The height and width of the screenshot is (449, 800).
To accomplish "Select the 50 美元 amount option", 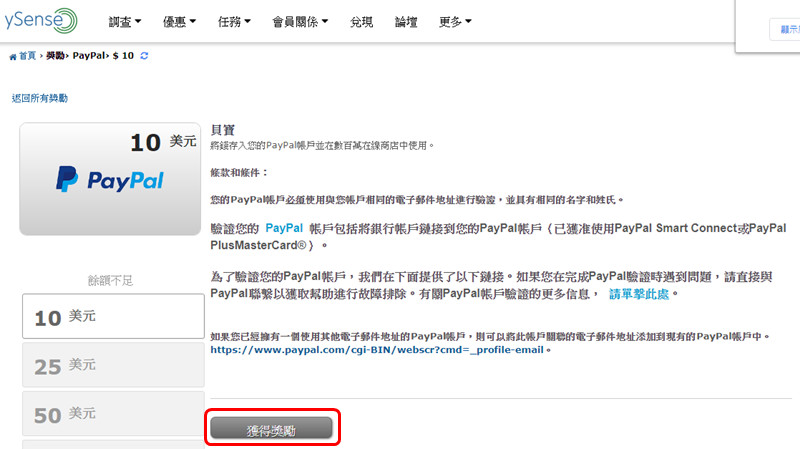I will 113,413.
